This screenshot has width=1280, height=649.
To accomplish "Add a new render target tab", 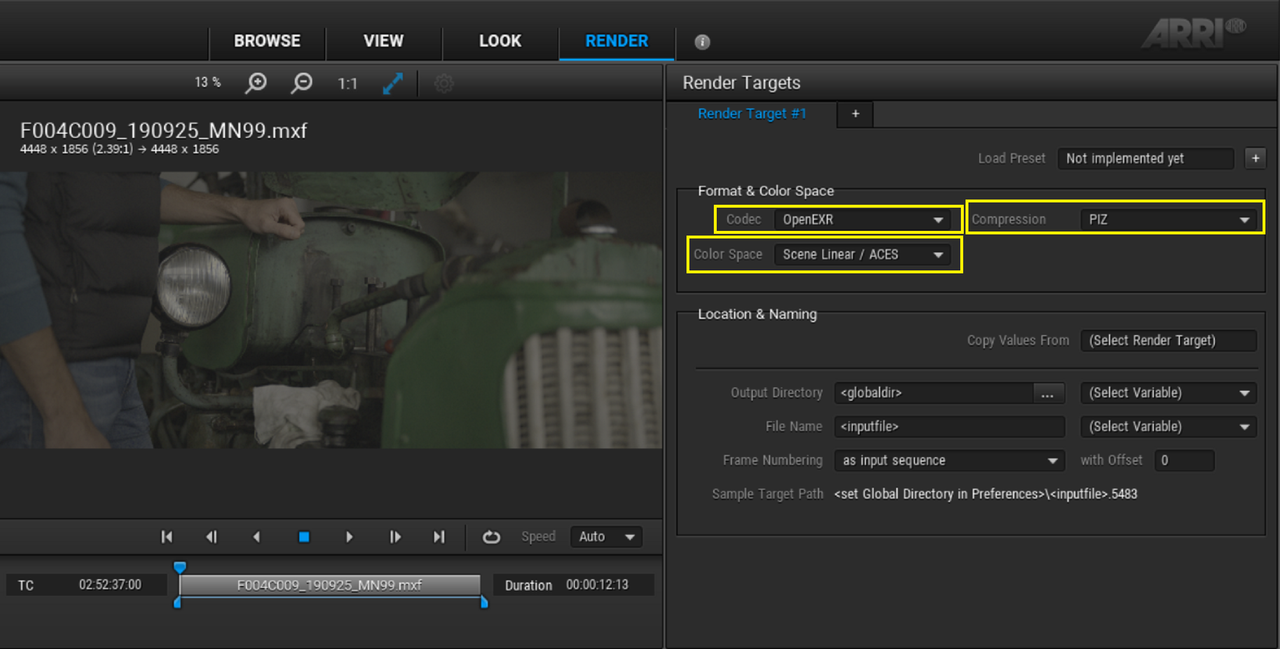I will coord(855,114).
